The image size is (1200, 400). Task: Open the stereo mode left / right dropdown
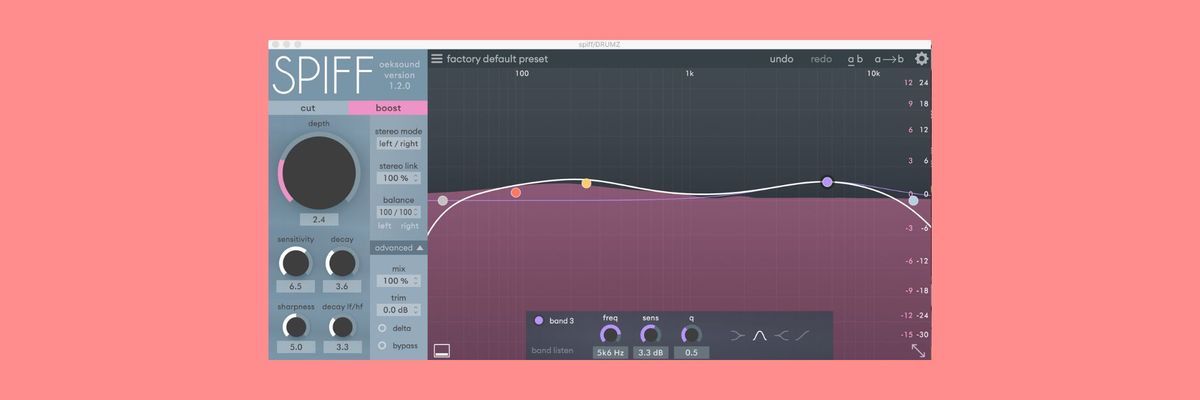[x=399, y=144]
